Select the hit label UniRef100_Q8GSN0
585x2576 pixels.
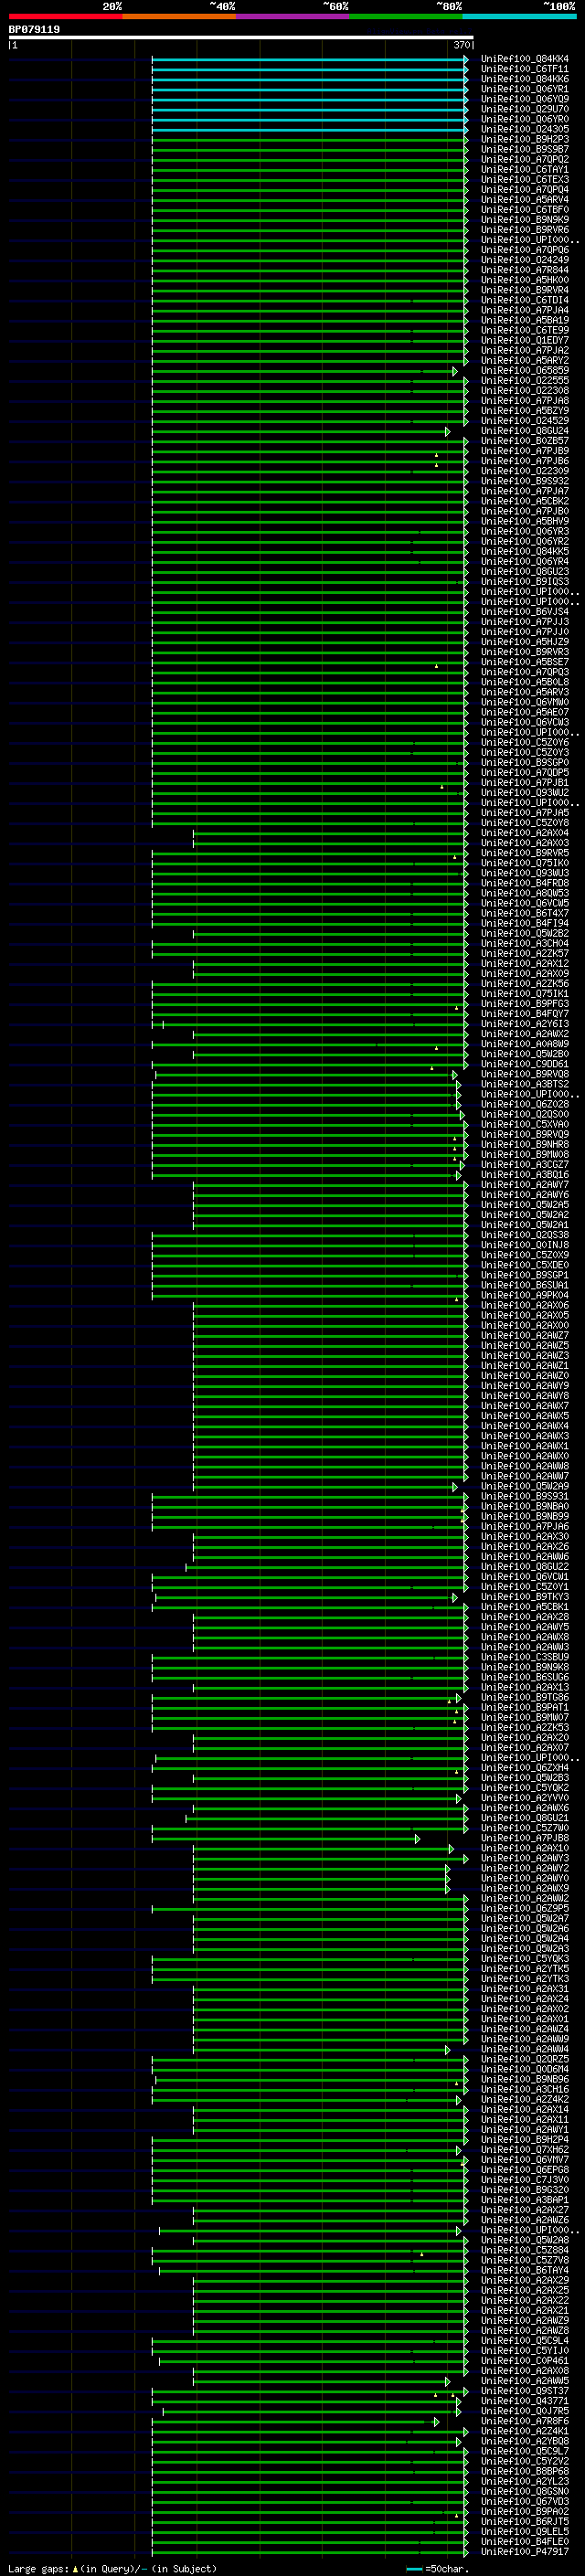coord(525,2491)
